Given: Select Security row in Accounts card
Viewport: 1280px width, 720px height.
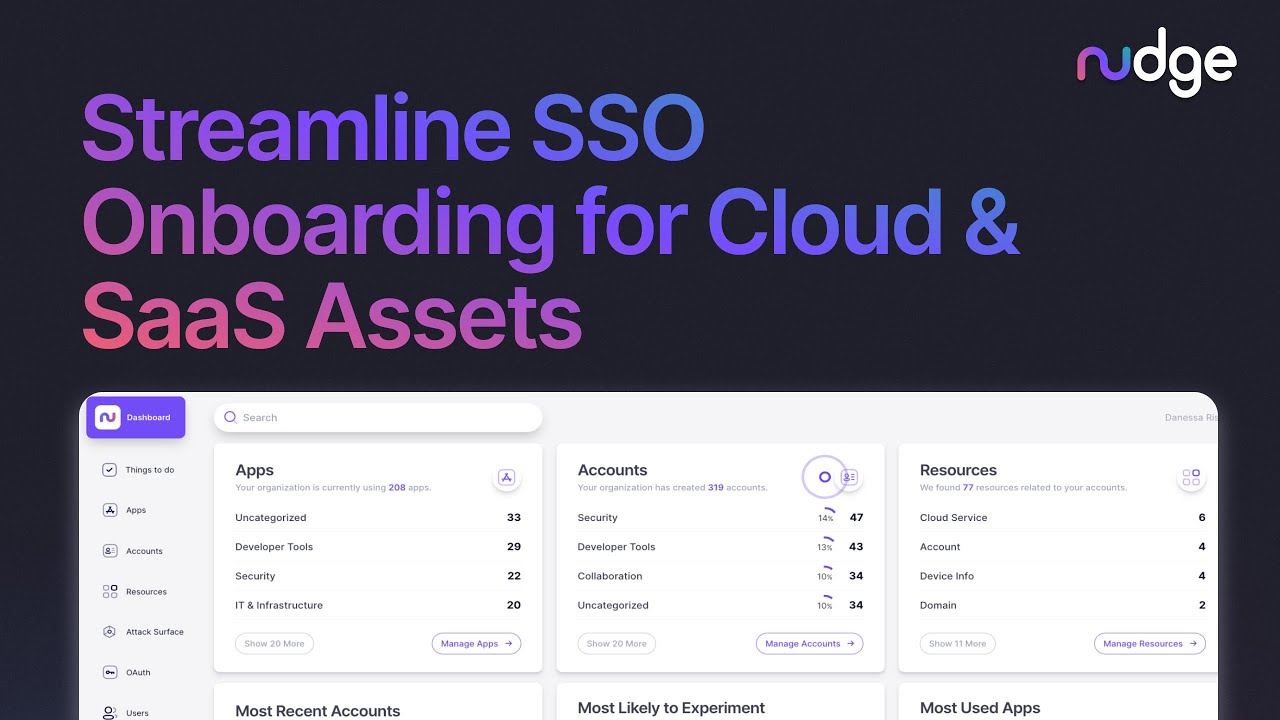Looking at the screenshot, I should pyautogui.click(x=720, y=518).
